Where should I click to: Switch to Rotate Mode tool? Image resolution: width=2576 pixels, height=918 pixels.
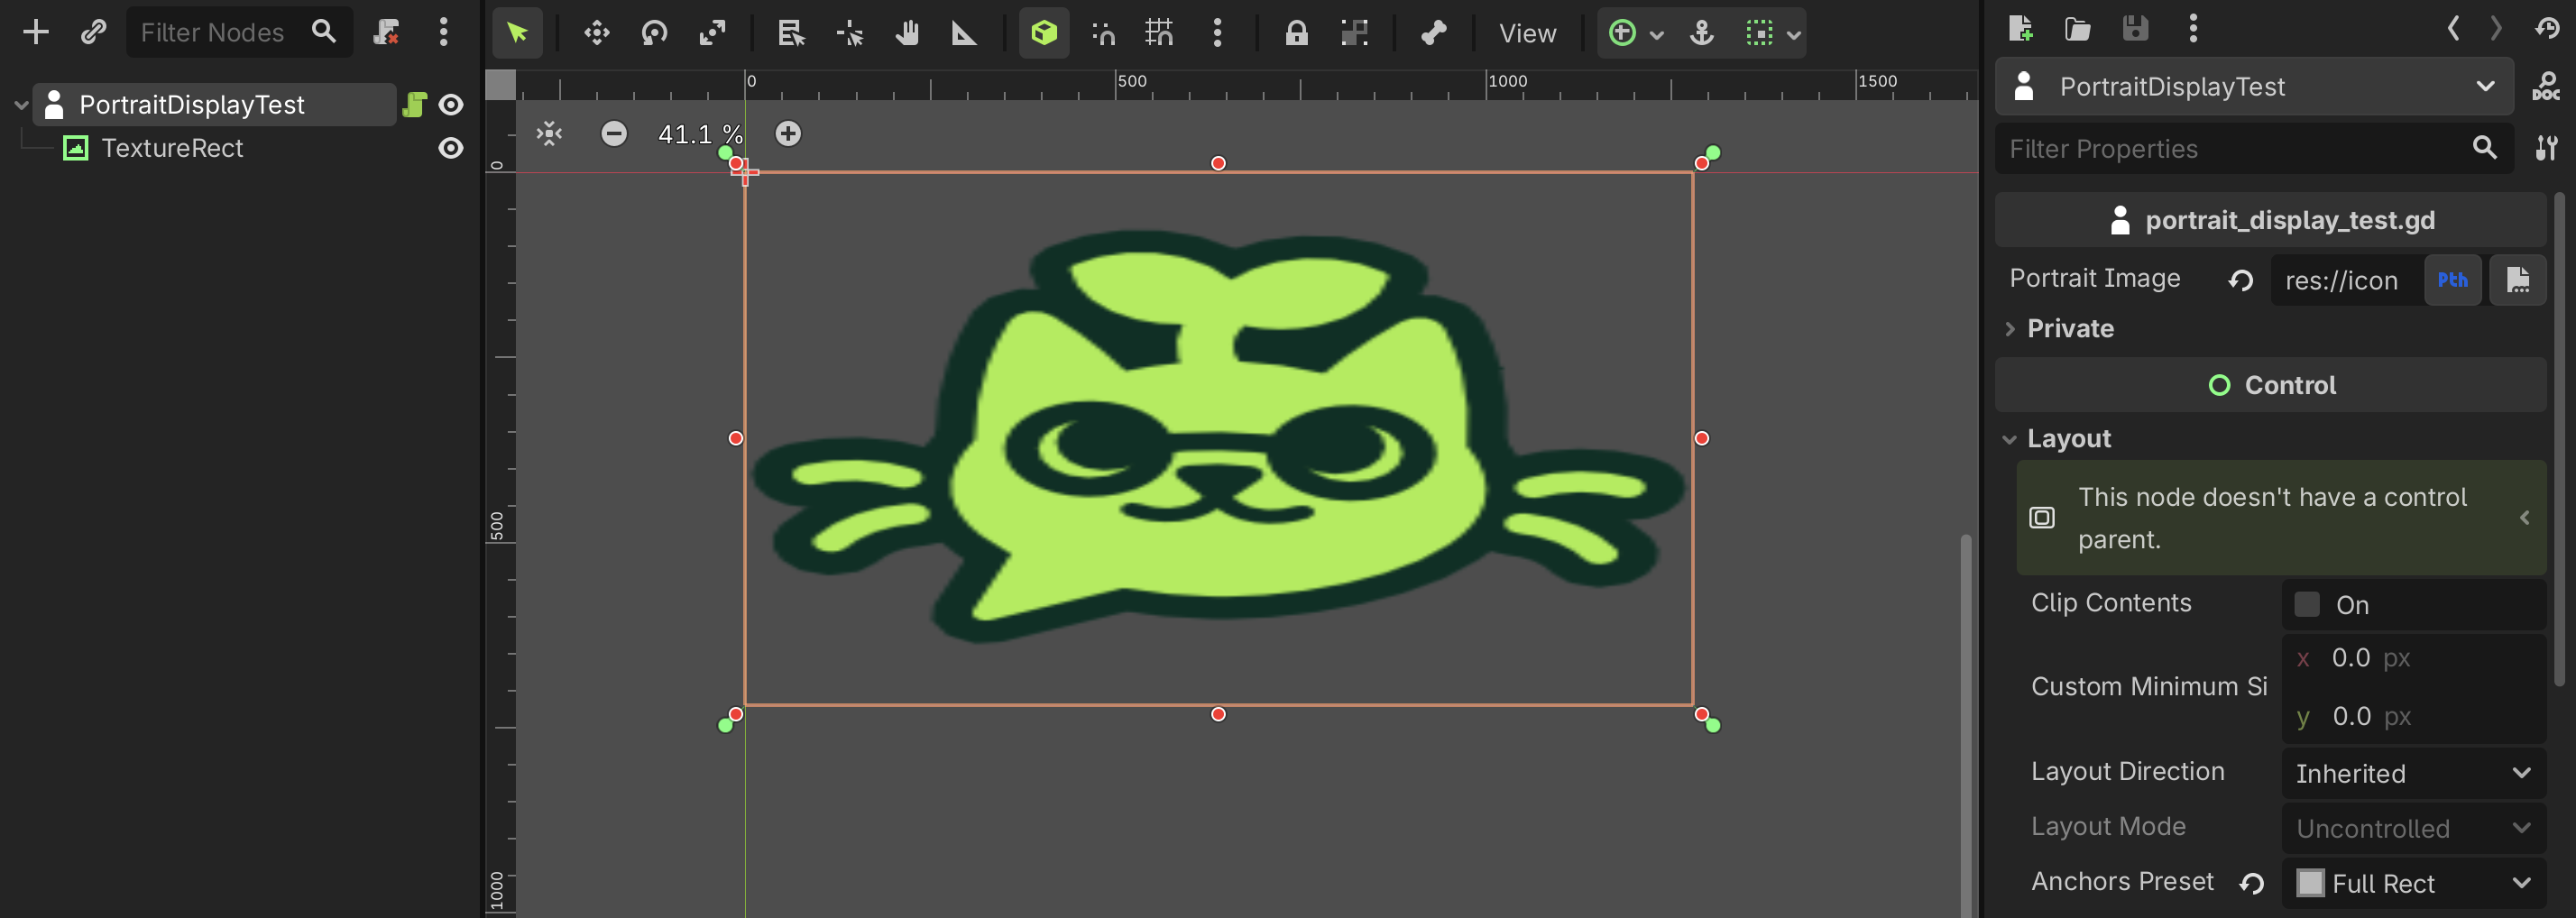(654, 33)
